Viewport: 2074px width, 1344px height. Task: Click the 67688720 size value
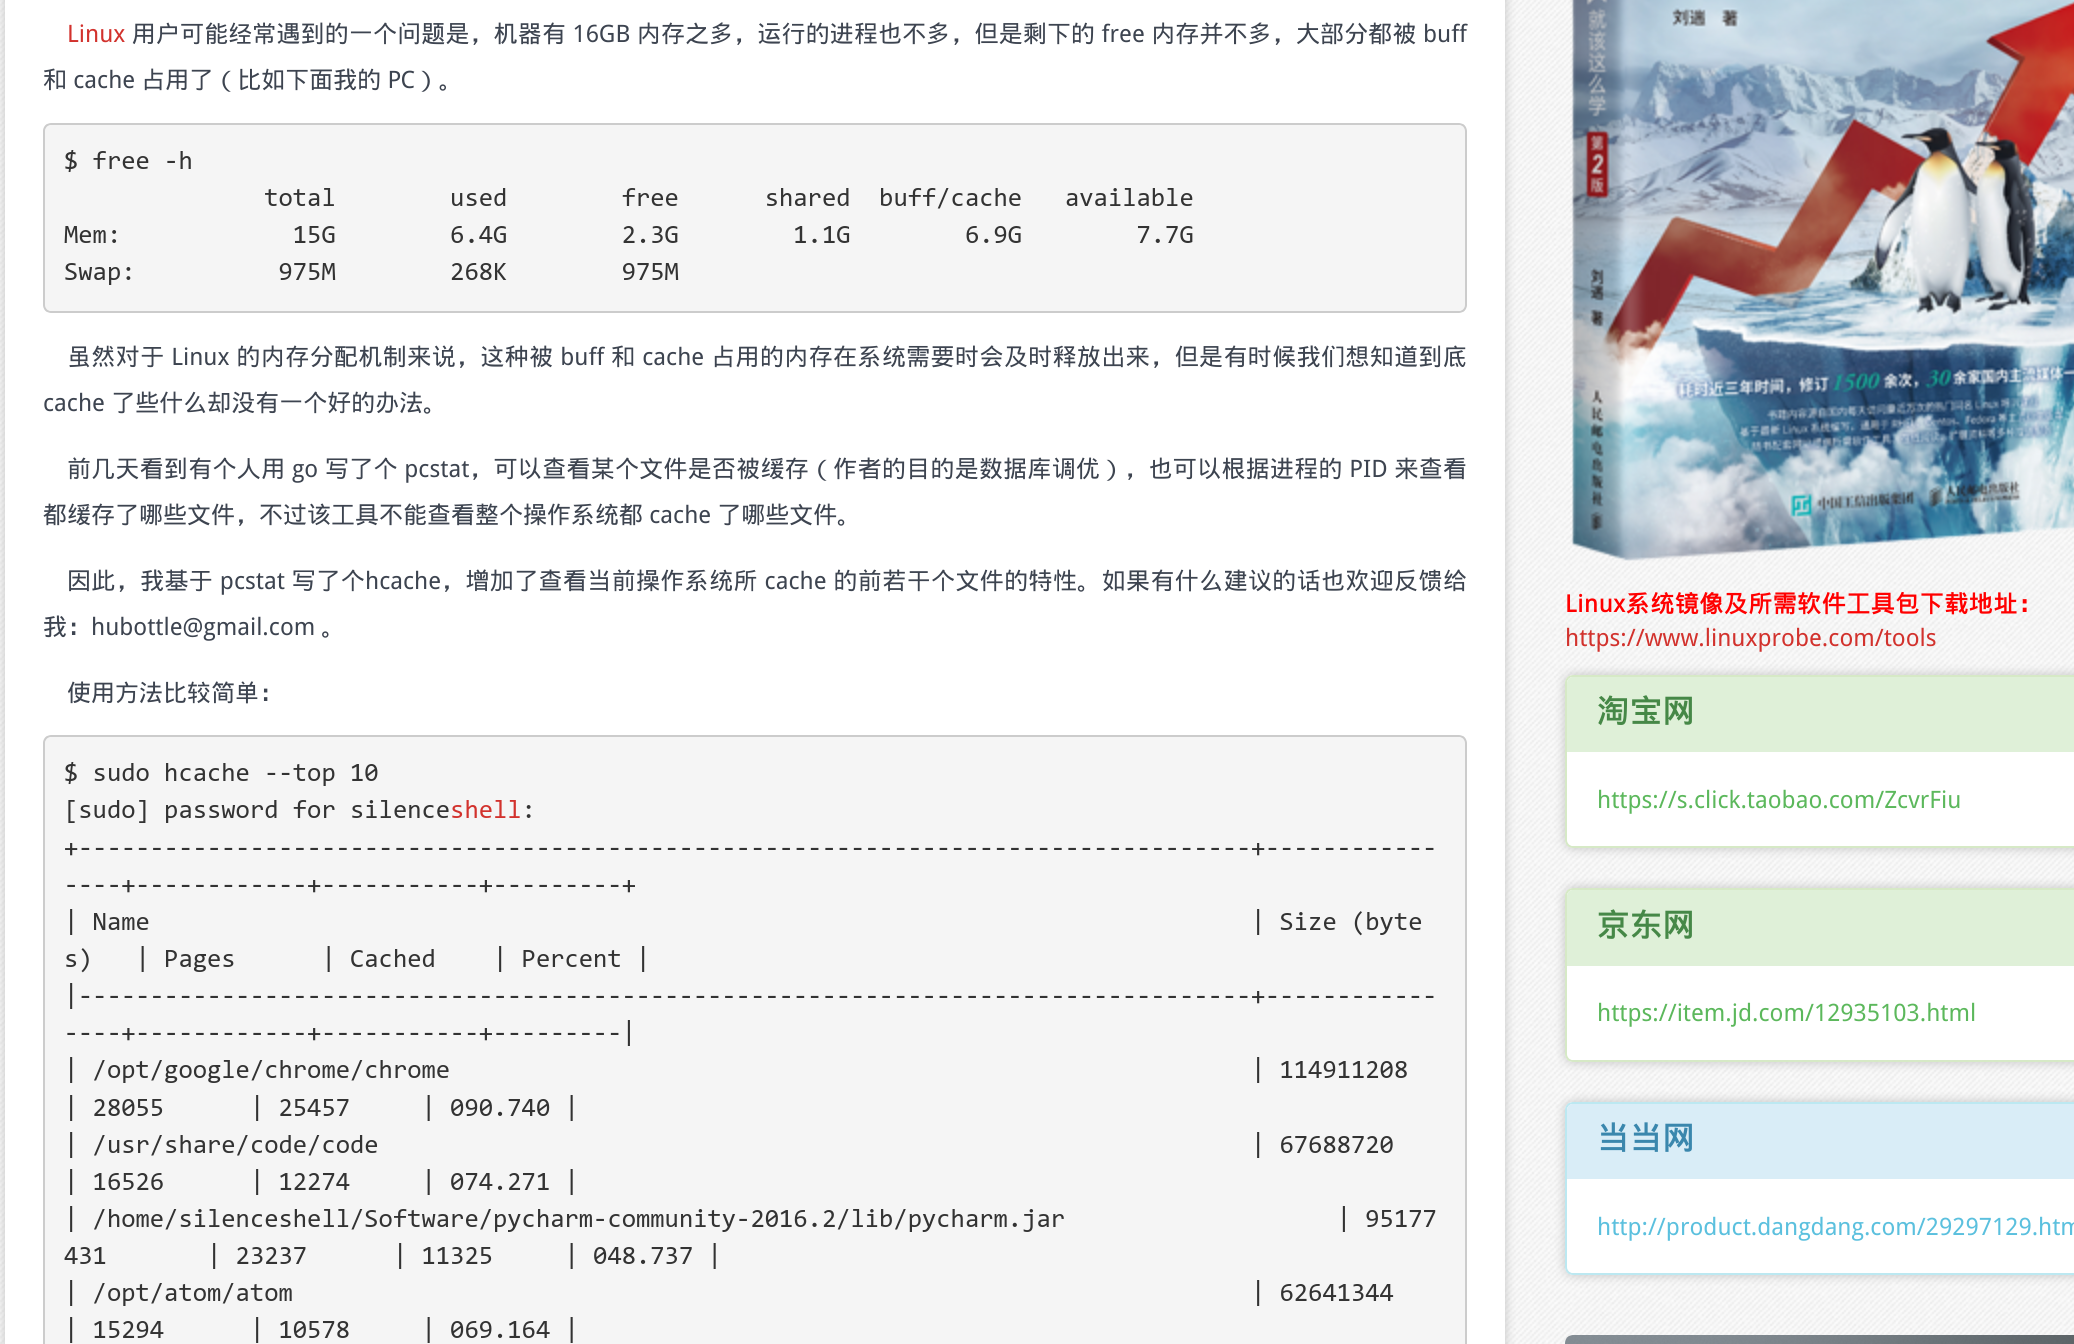point(1336,1145)
